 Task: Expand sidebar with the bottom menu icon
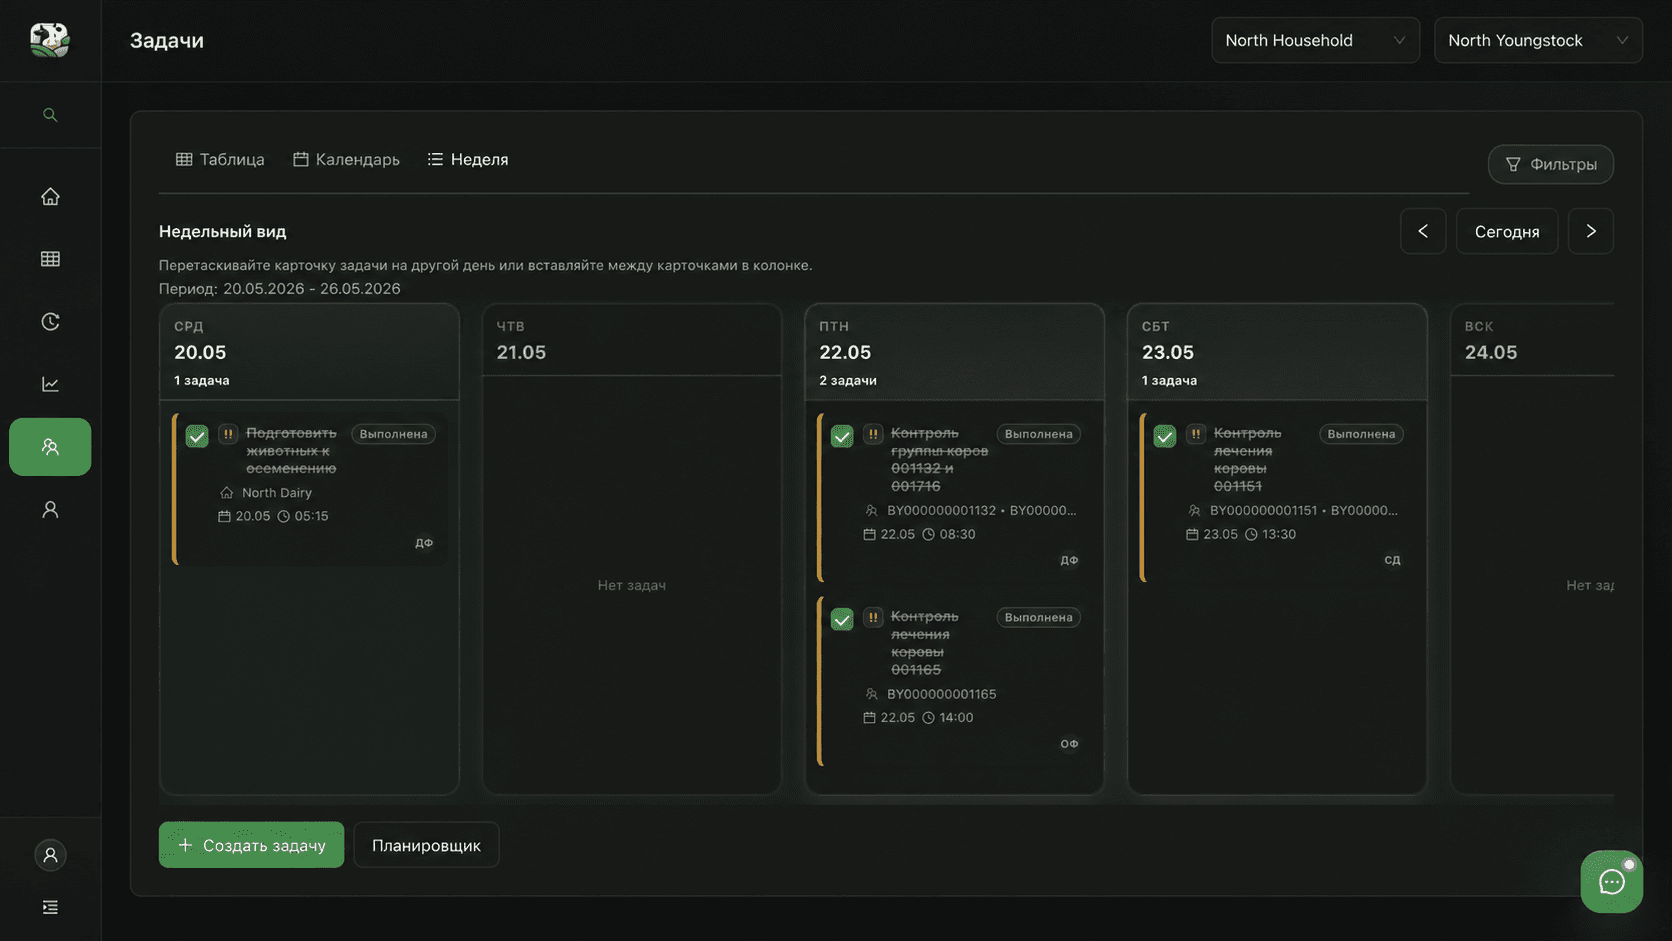50,907
